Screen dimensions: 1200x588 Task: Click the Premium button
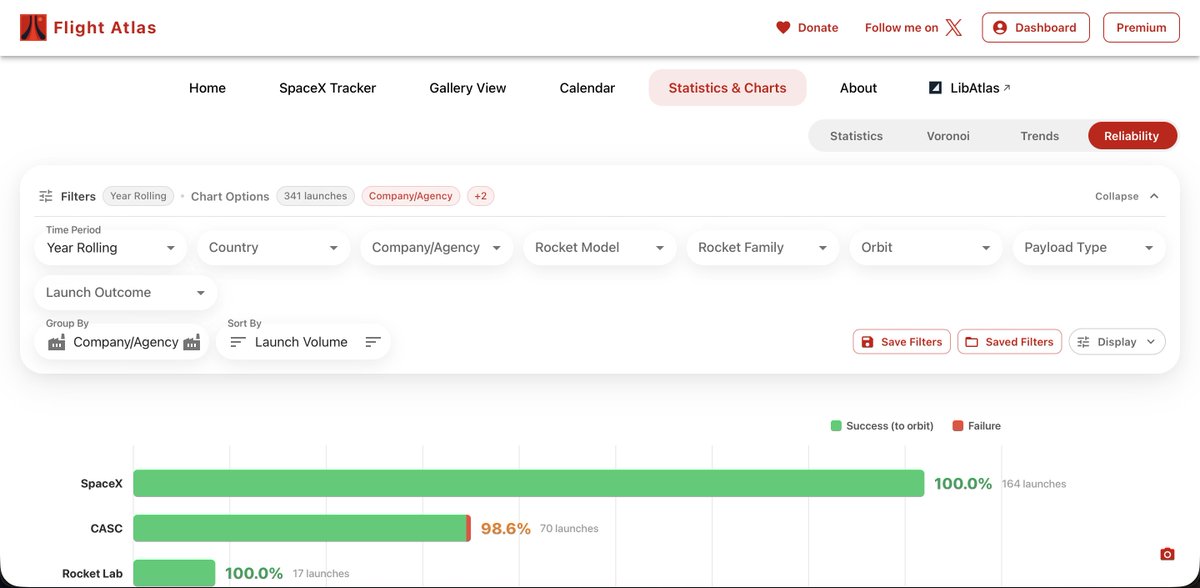(x=1141, y=28)
